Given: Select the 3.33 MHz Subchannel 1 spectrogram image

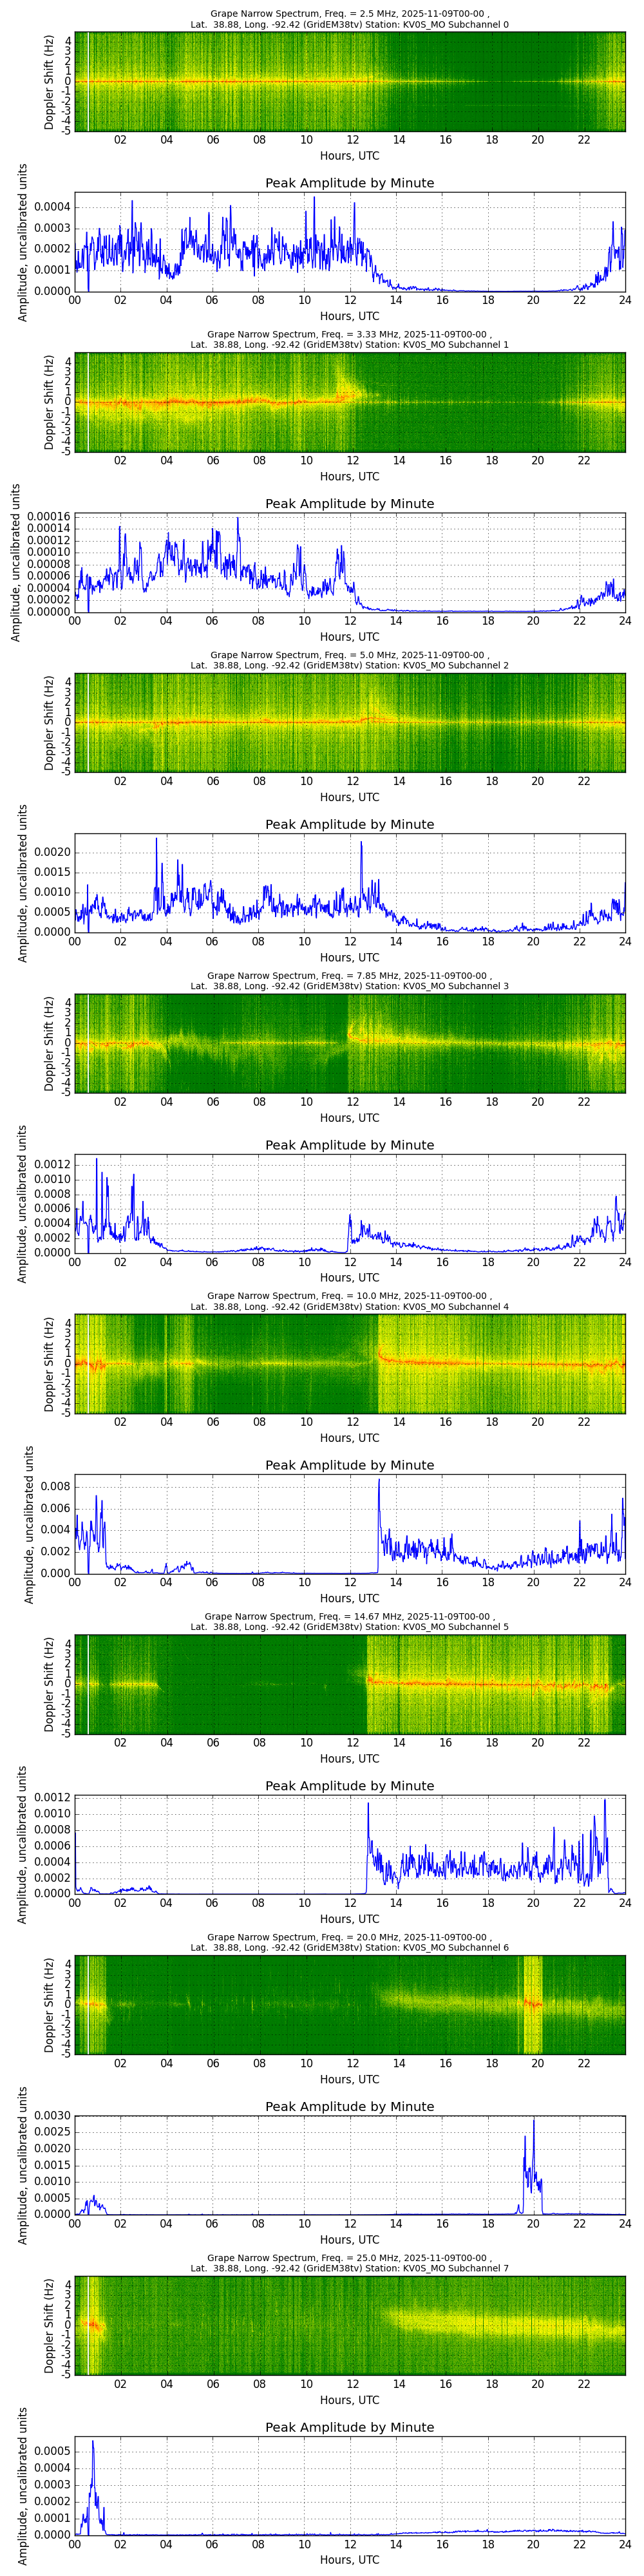Looking at the screenshot, I should [x=350, y=402].
